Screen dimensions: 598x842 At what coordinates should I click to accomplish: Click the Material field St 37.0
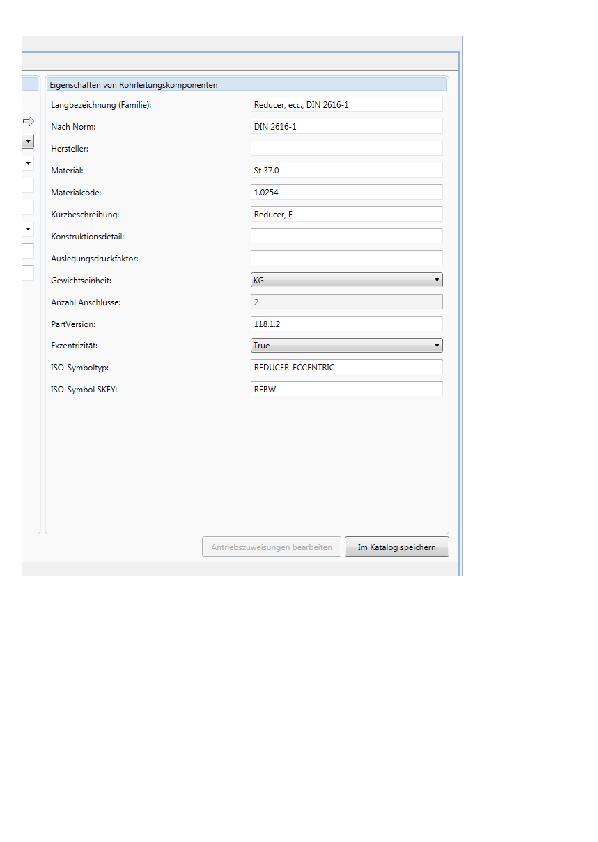tap(346, 170)
